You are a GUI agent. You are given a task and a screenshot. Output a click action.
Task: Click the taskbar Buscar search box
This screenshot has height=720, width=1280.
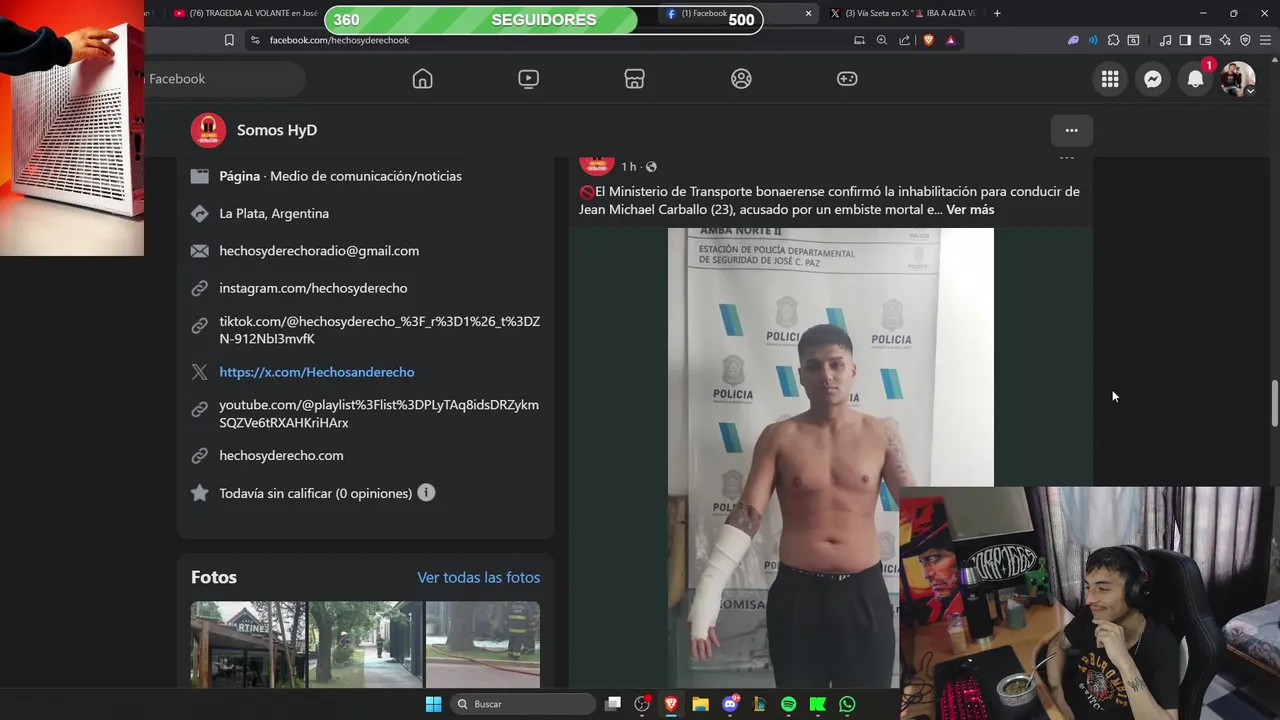point(521,704)
